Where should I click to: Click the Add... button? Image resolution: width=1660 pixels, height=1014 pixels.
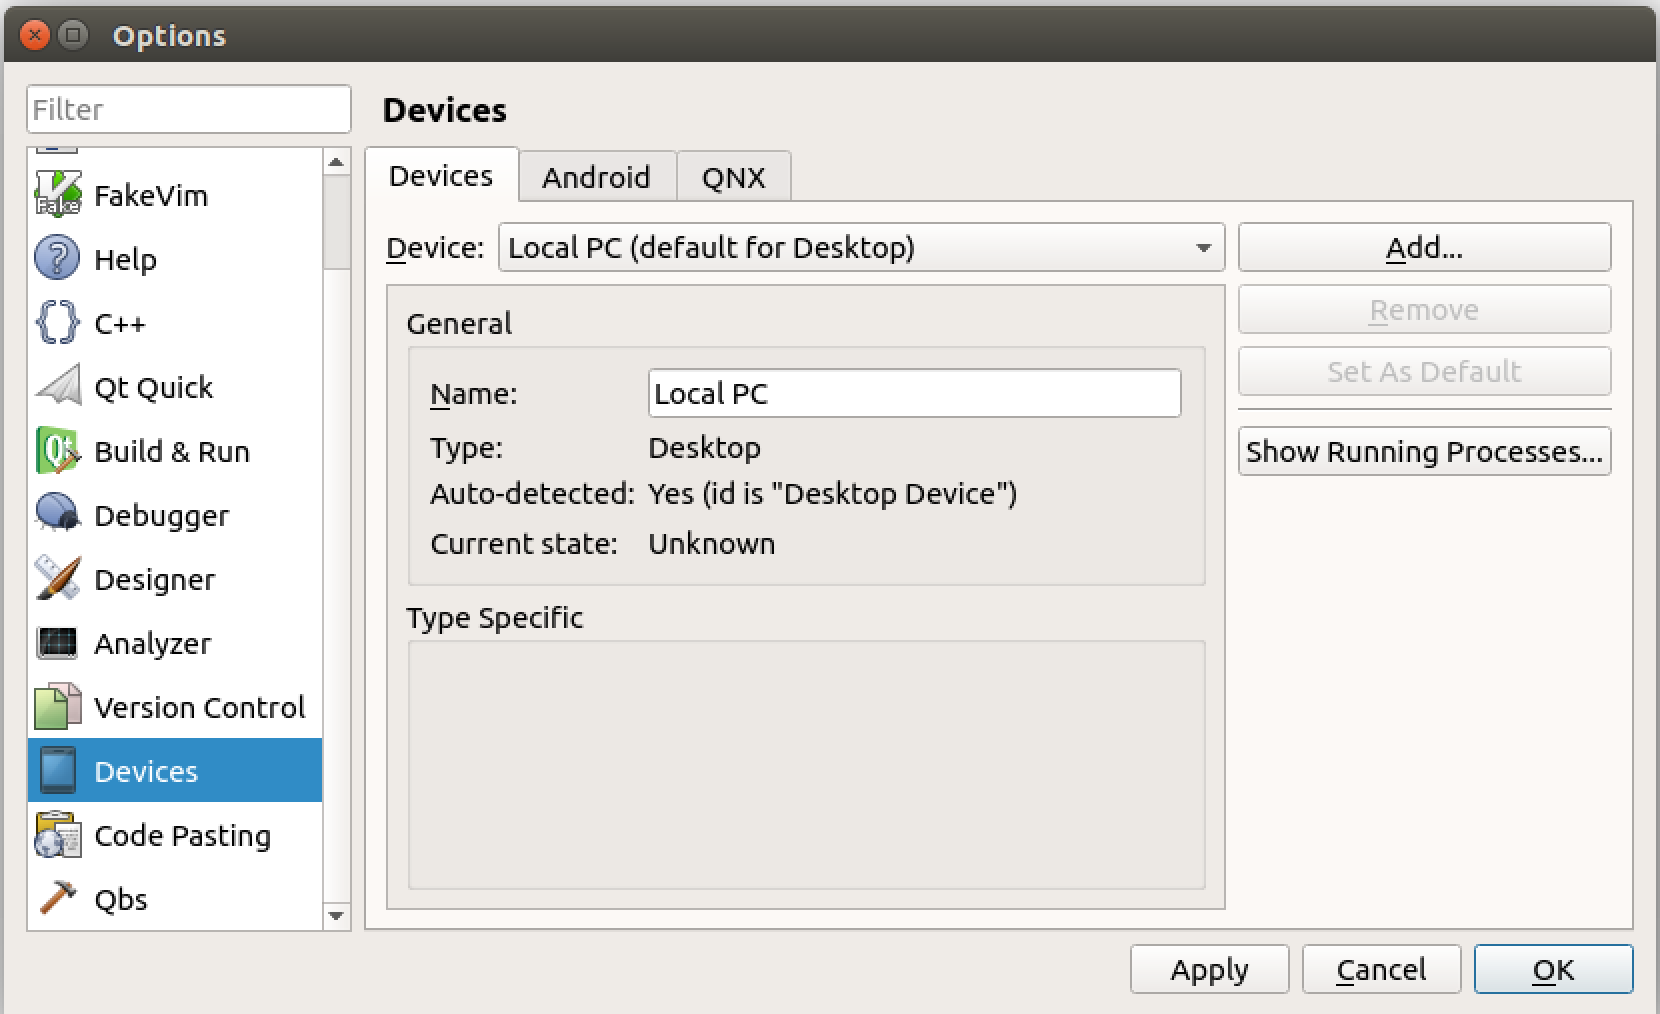(x=1424, y=247)
